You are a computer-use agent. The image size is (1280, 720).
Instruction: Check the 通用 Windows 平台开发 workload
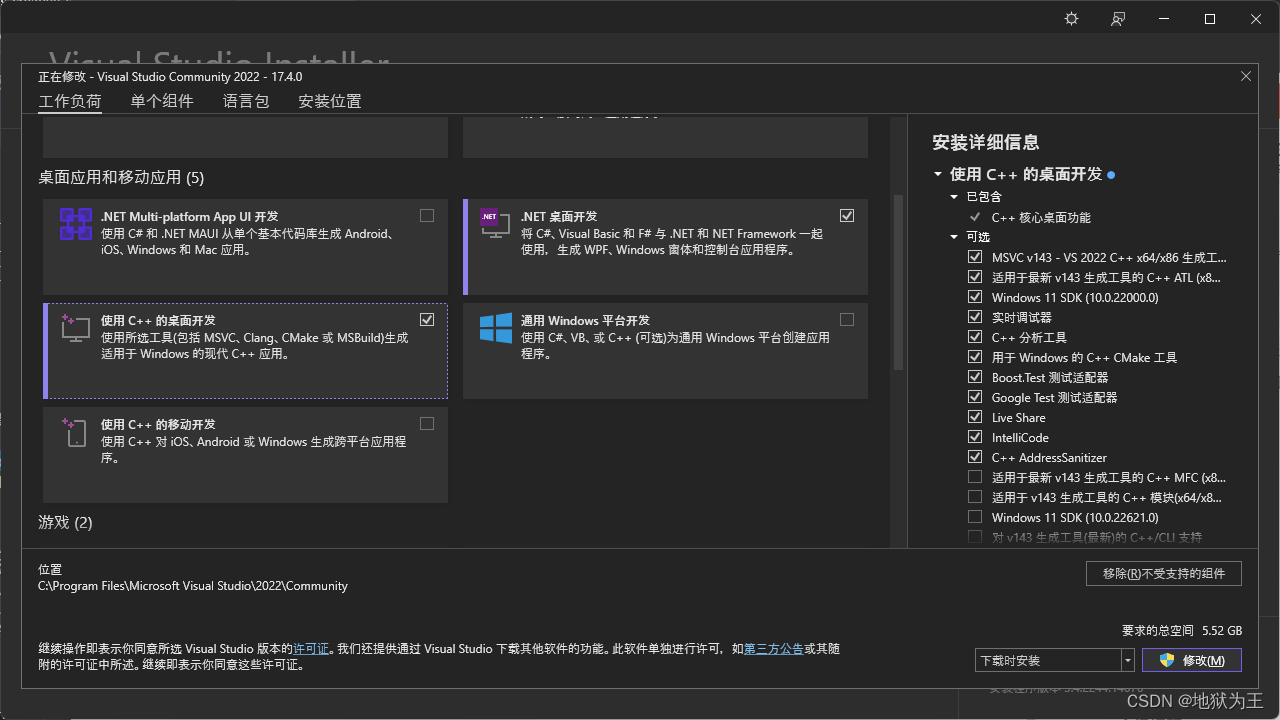click(x=847, y=319)
